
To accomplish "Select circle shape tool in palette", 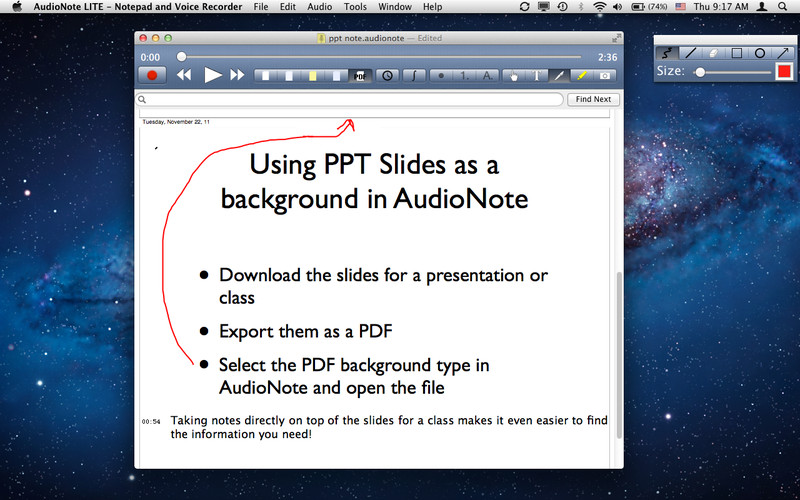I will point(760,53).
